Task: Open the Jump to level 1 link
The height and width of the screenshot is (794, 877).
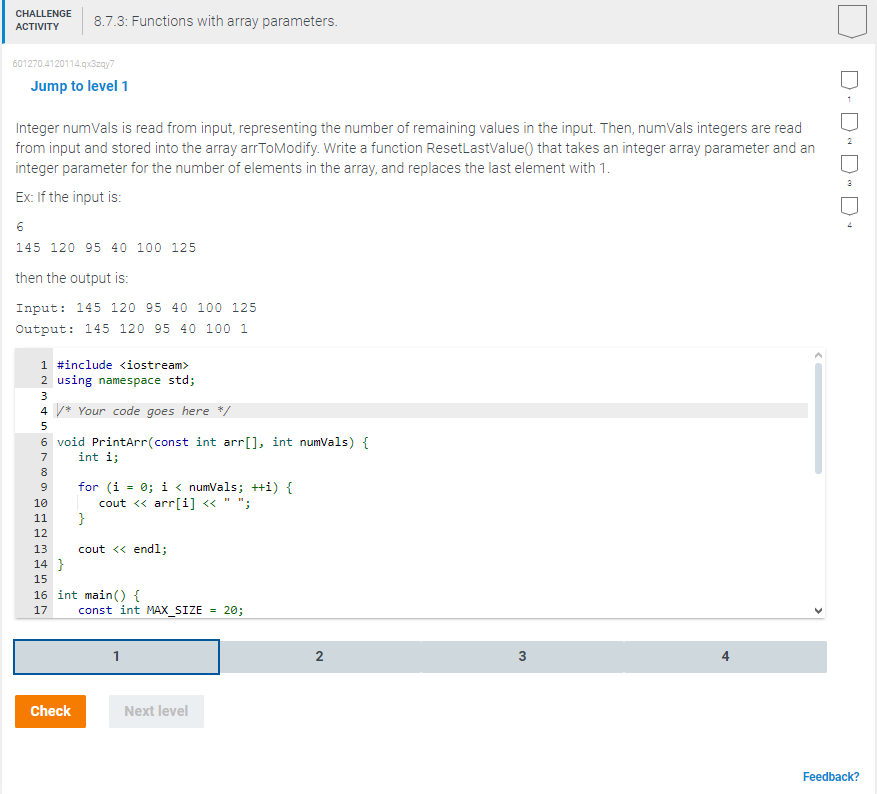Action: [79, 86]
